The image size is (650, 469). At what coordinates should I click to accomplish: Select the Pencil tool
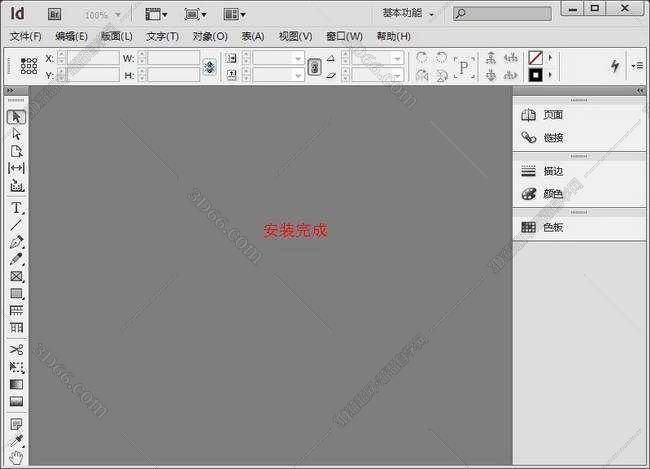16,259
